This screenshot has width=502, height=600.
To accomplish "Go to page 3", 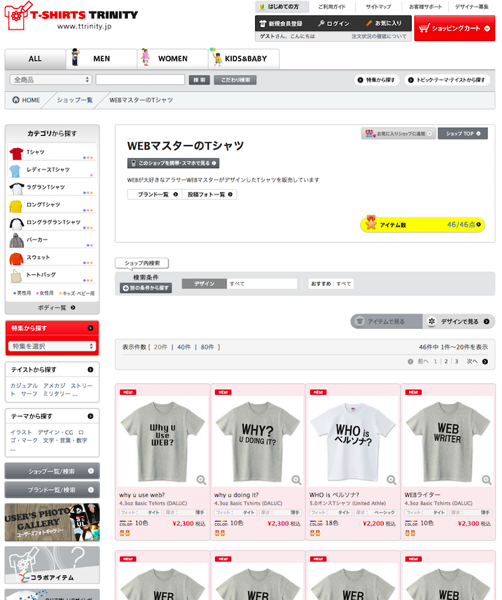I will [x=456, y=361].
